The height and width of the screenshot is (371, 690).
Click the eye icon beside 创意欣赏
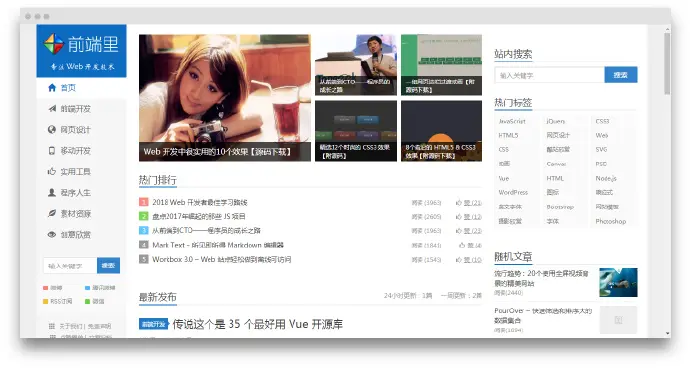click(52, 234)
